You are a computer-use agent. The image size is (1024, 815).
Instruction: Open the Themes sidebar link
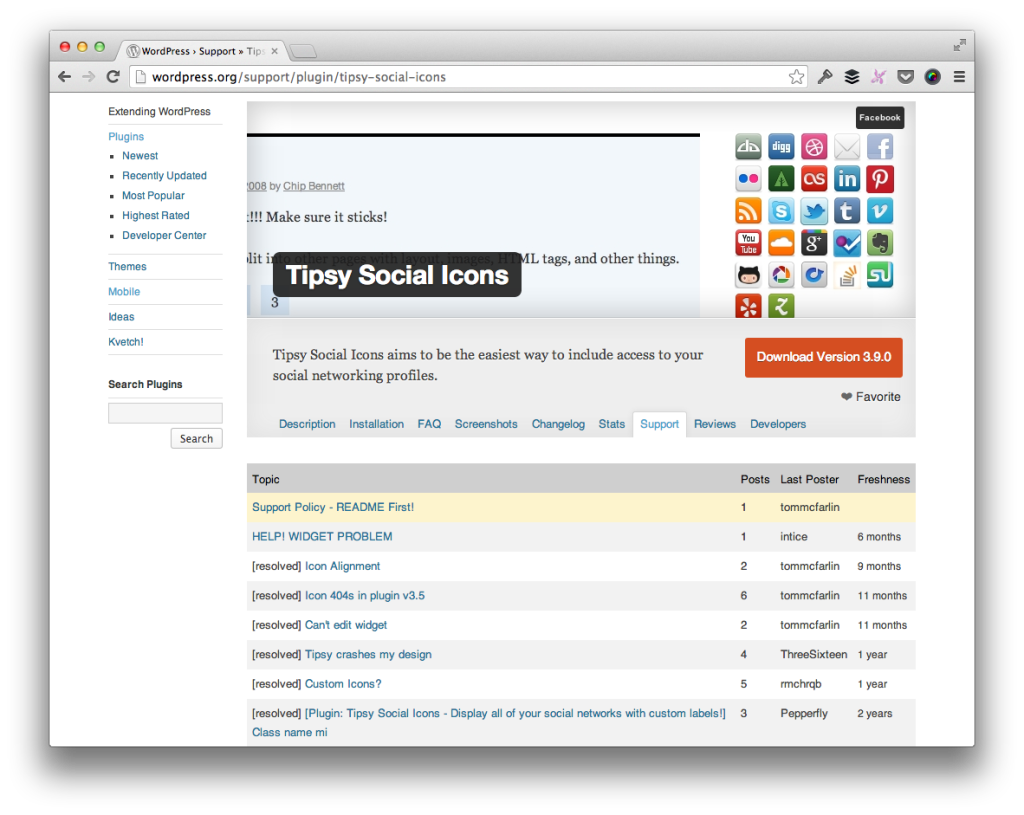pyautogui.click(x=127, y=266)
